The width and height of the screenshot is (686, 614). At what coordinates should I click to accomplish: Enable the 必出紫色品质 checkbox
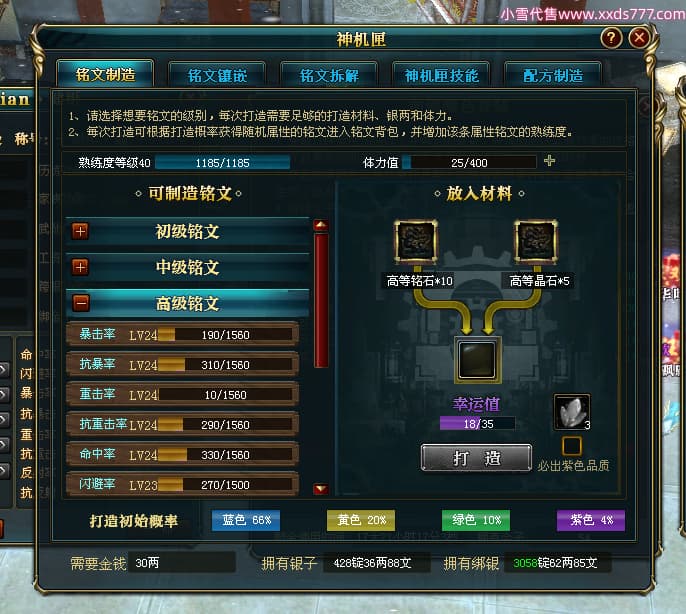click(571, 446)
